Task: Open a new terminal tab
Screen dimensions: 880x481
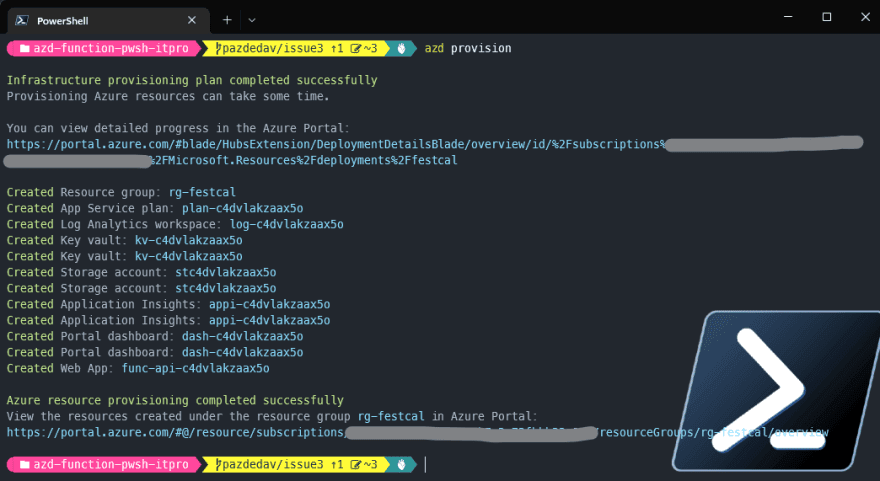Action: tap(227, 20)
